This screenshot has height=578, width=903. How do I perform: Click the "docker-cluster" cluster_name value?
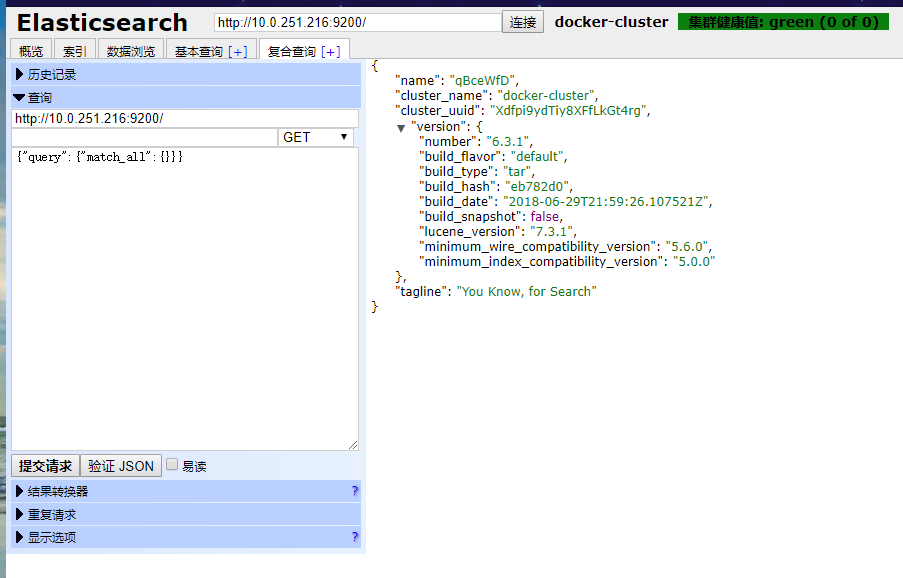[x=546, y=96]
